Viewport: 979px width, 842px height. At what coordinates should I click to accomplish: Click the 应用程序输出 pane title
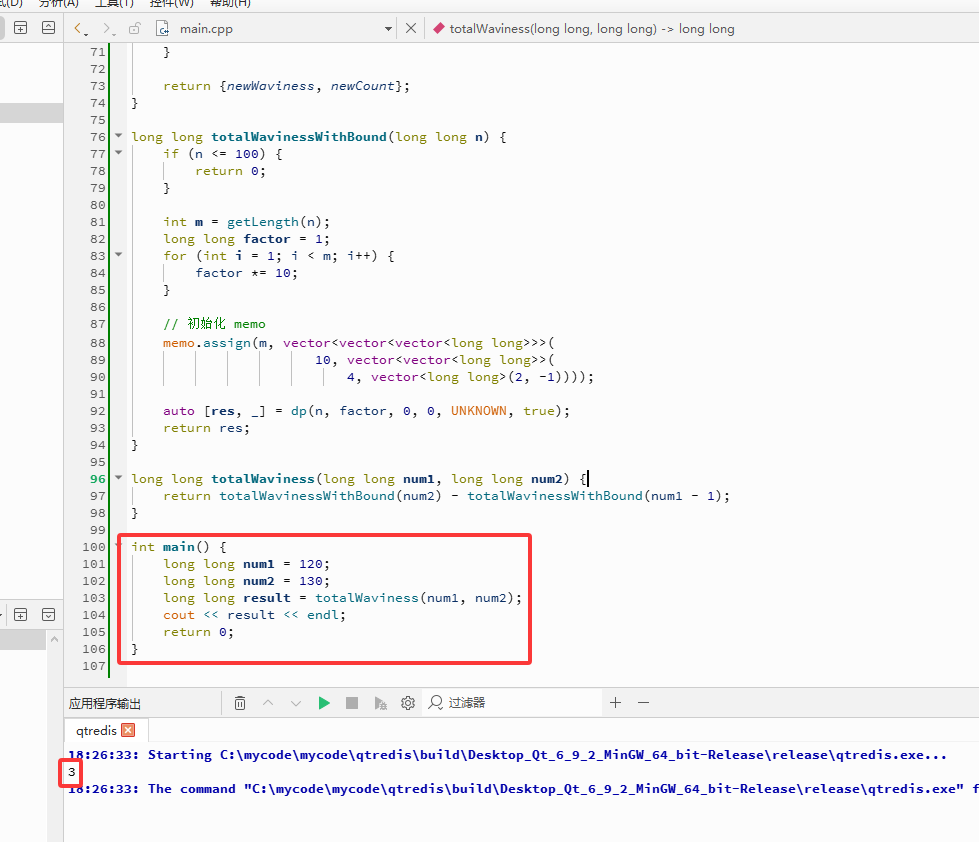click(x=104, y=703)
